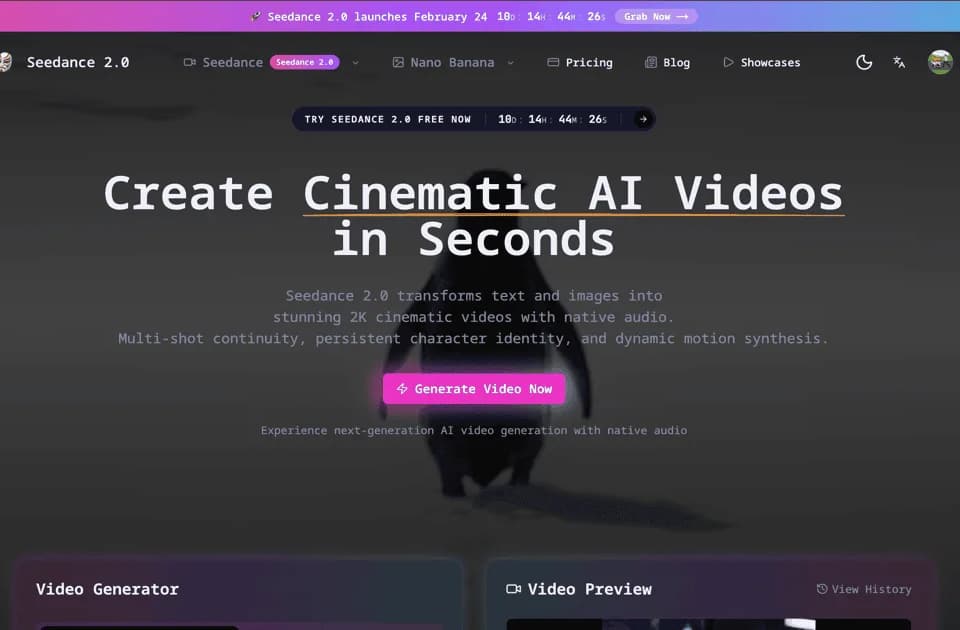
Task: Visit the Showcases page
Action: click(762, 62)
